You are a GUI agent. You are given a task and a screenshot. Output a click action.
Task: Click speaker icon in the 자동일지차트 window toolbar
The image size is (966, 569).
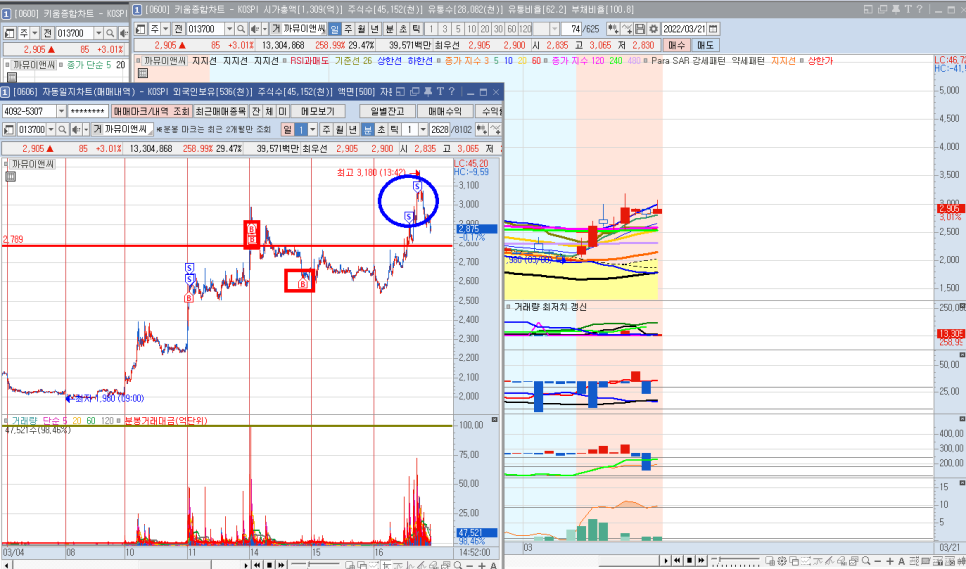(x=75, y=129)
